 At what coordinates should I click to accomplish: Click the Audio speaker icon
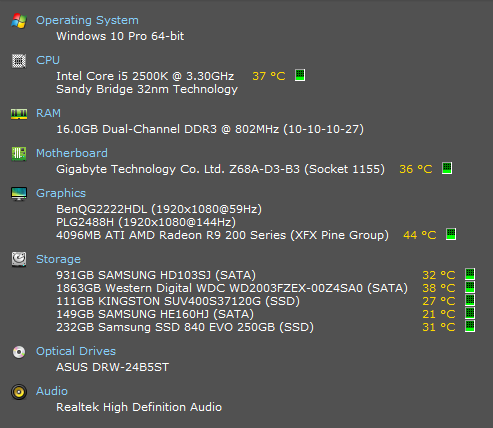click(x=19, y=392)
